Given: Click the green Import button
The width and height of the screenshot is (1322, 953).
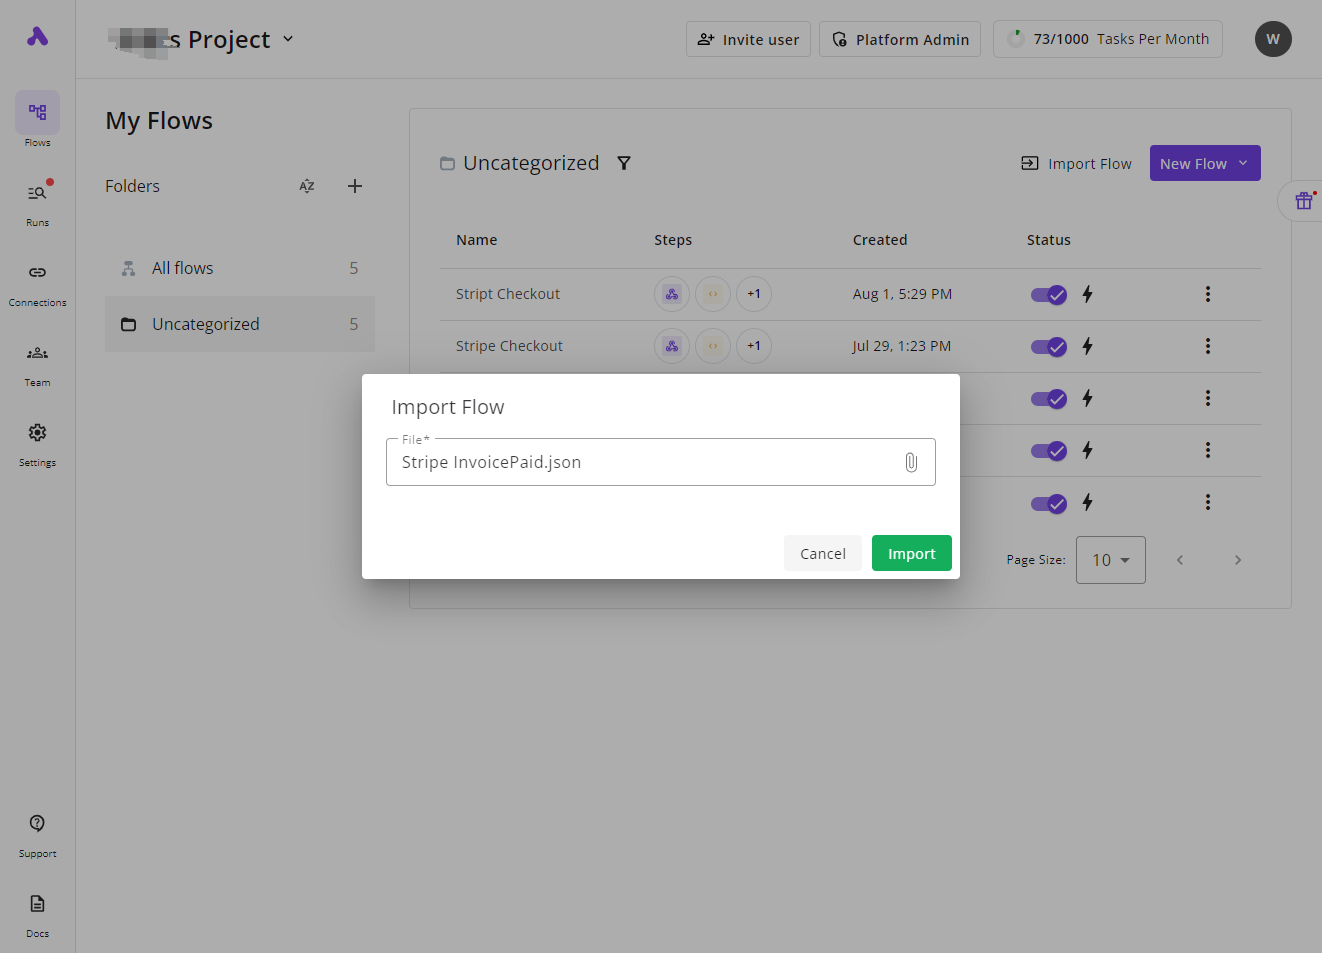Looking at the screenshot, I should point(911,553).
